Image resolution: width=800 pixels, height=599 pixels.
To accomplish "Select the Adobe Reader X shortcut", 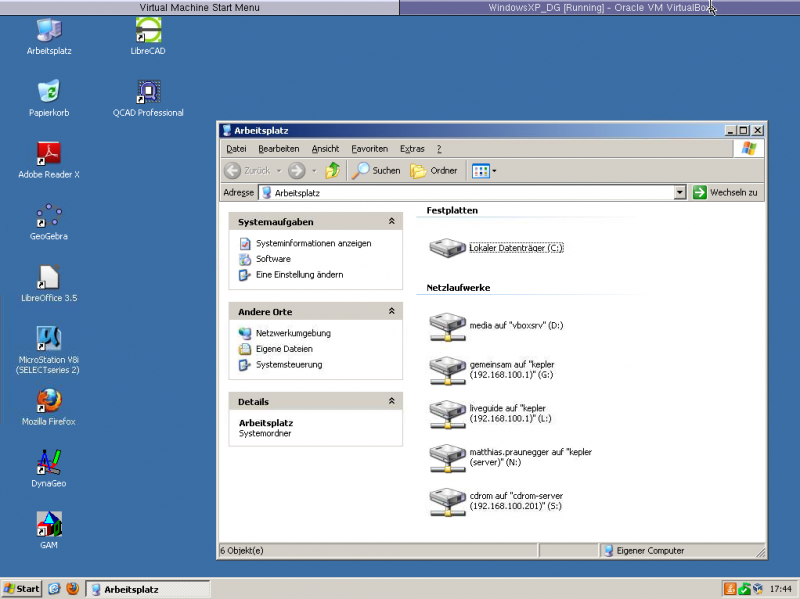I will coord(49,160).
